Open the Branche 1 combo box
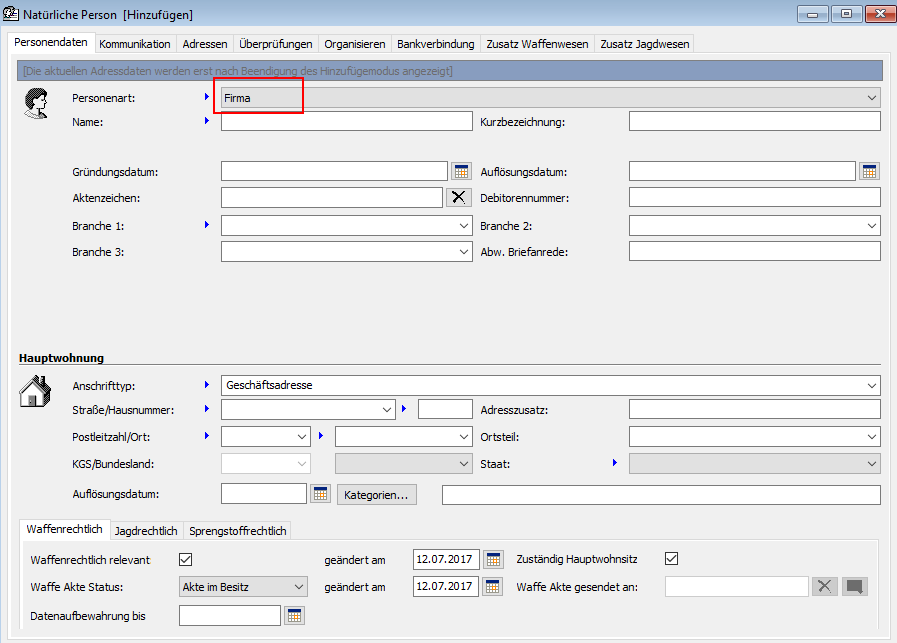Screen dimensions: 897x643 [464, 226]
